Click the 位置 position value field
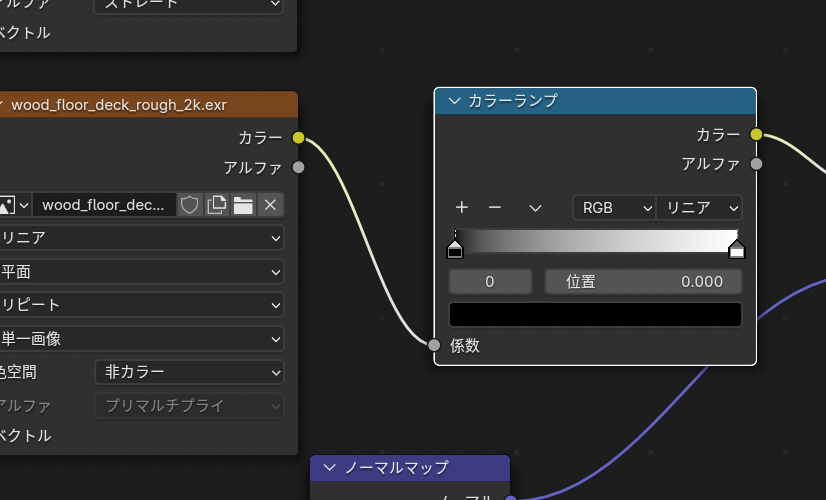This screenshot has height=500, width=826. coord(643,282)
